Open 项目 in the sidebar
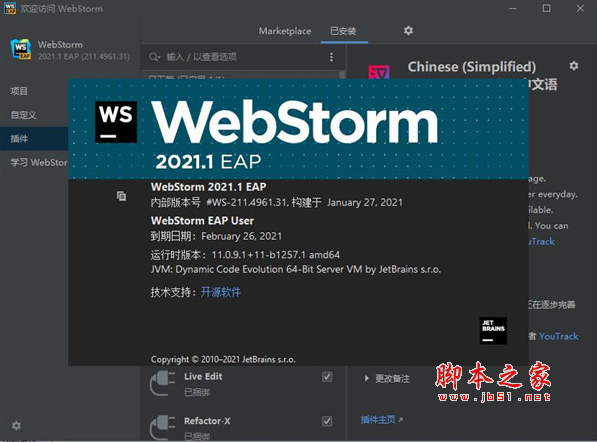The image size is (597, 443). coord(19,91)
